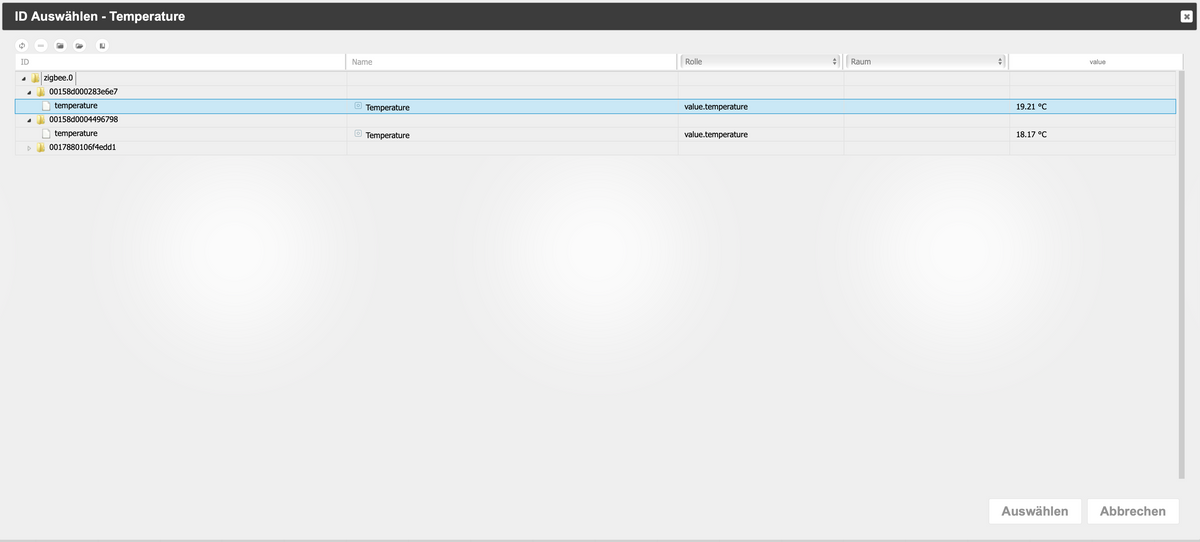Click the Auswählen button
Viewport: 1200px width, 542px height.
pyautogui.click(x=1035, y=511)
